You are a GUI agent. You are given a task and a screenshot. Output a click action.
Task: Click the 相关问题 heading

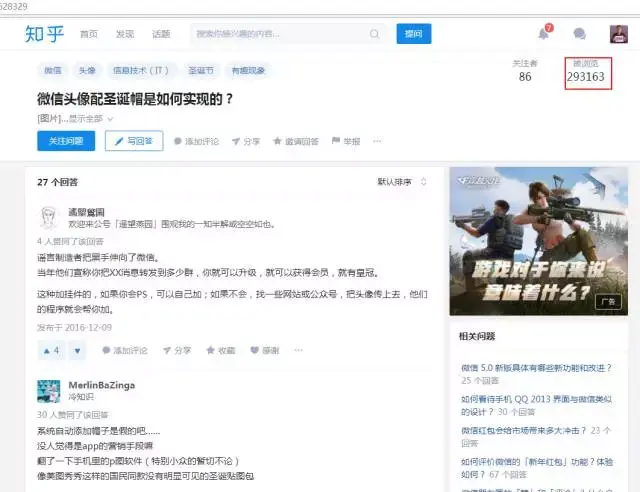point(477,336)
